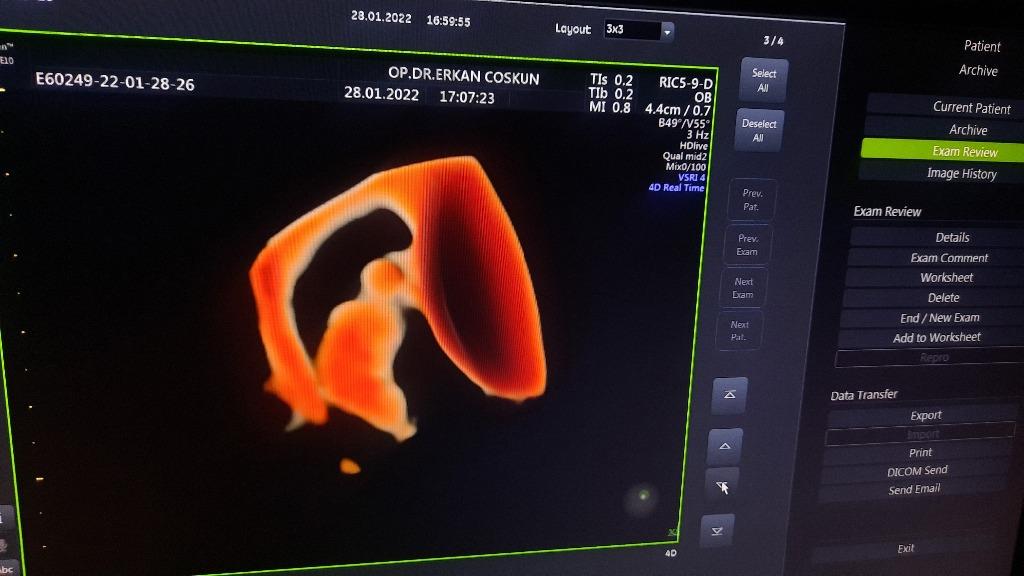Click the 'abc' annotation icon at left edge
Image resolution: width=1024 pixels, height=576 pixels.
pyautogui.click(x=8, y=567)
